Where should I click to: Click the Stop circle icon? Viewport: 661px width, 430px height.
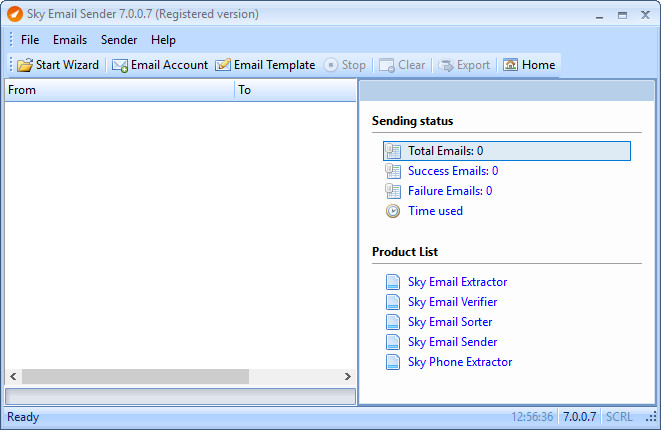tap(331, 65)
